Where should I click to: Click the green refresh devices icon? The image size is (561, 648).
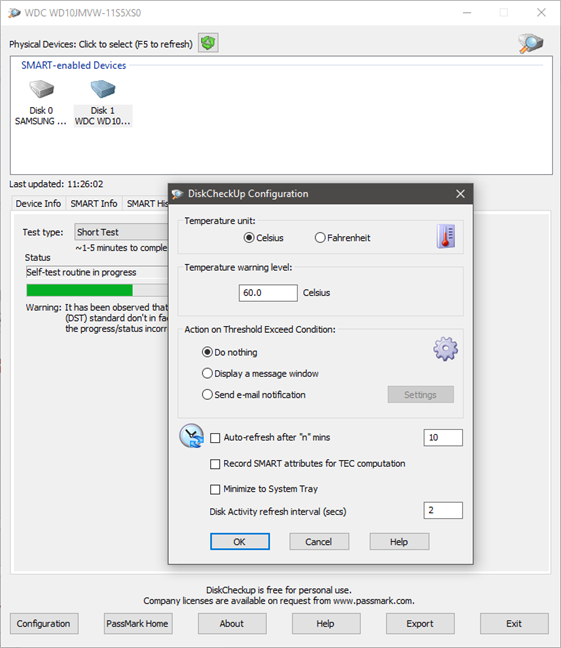click(208, 43)
